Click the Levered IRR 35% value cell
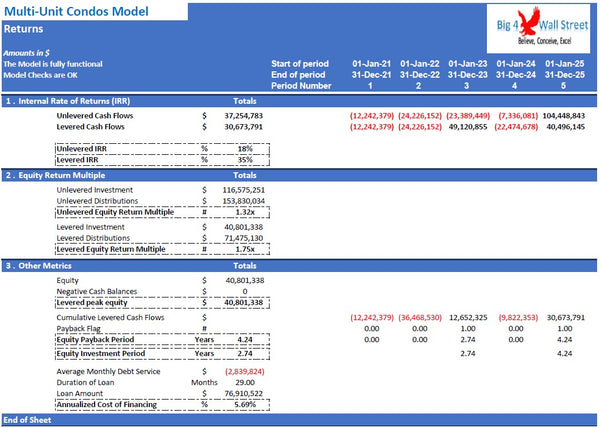 pos(245,159)
